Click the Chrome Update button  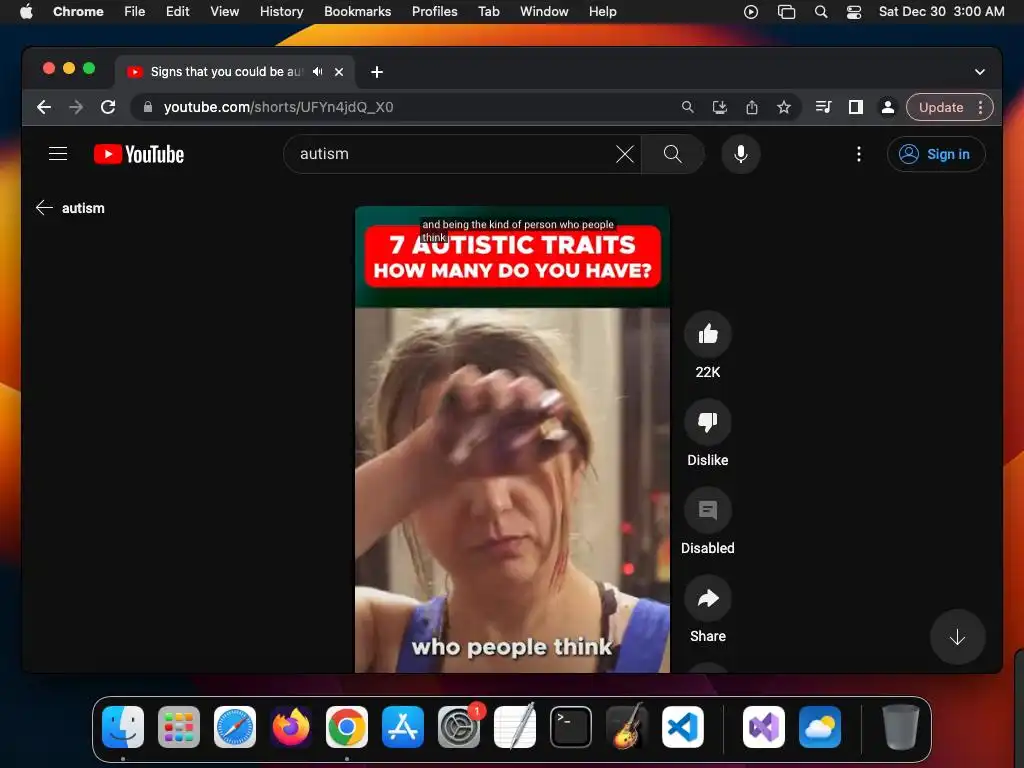click(940, 107)
